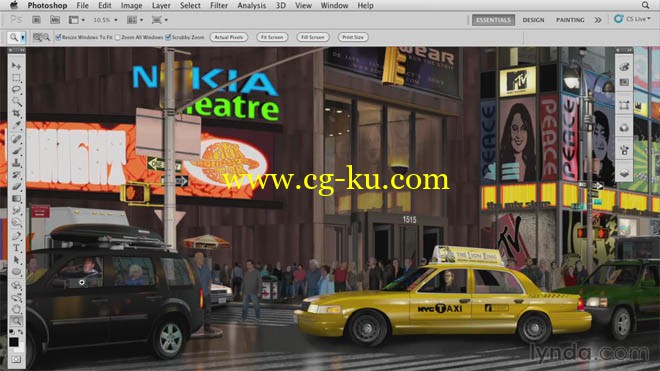Screen dimensions: 660x371
Task: Toggle Resize Windows To Fit checkbox
Action: click(x=59, y=37)
